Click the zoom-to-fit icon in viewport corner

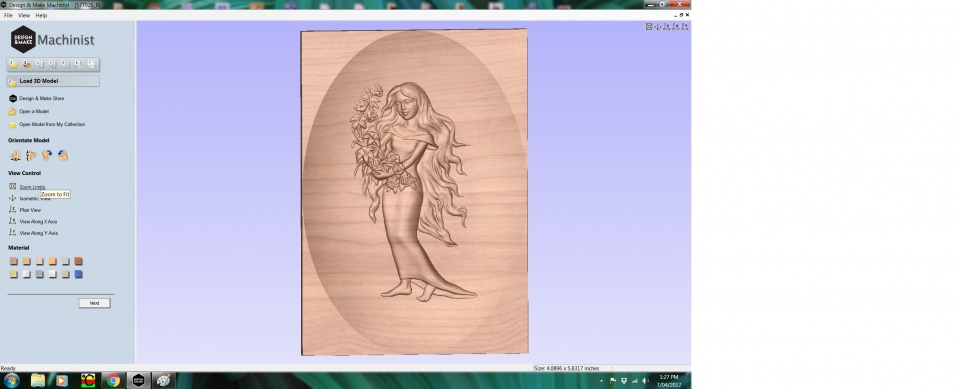tap(649, 26)
